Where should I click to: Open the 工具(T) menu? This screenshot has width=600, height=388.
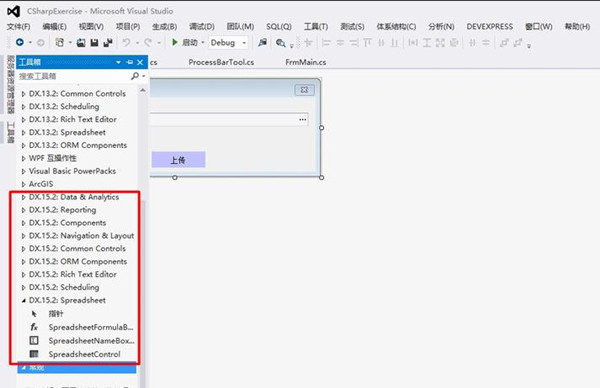click(x=316, y=26)
